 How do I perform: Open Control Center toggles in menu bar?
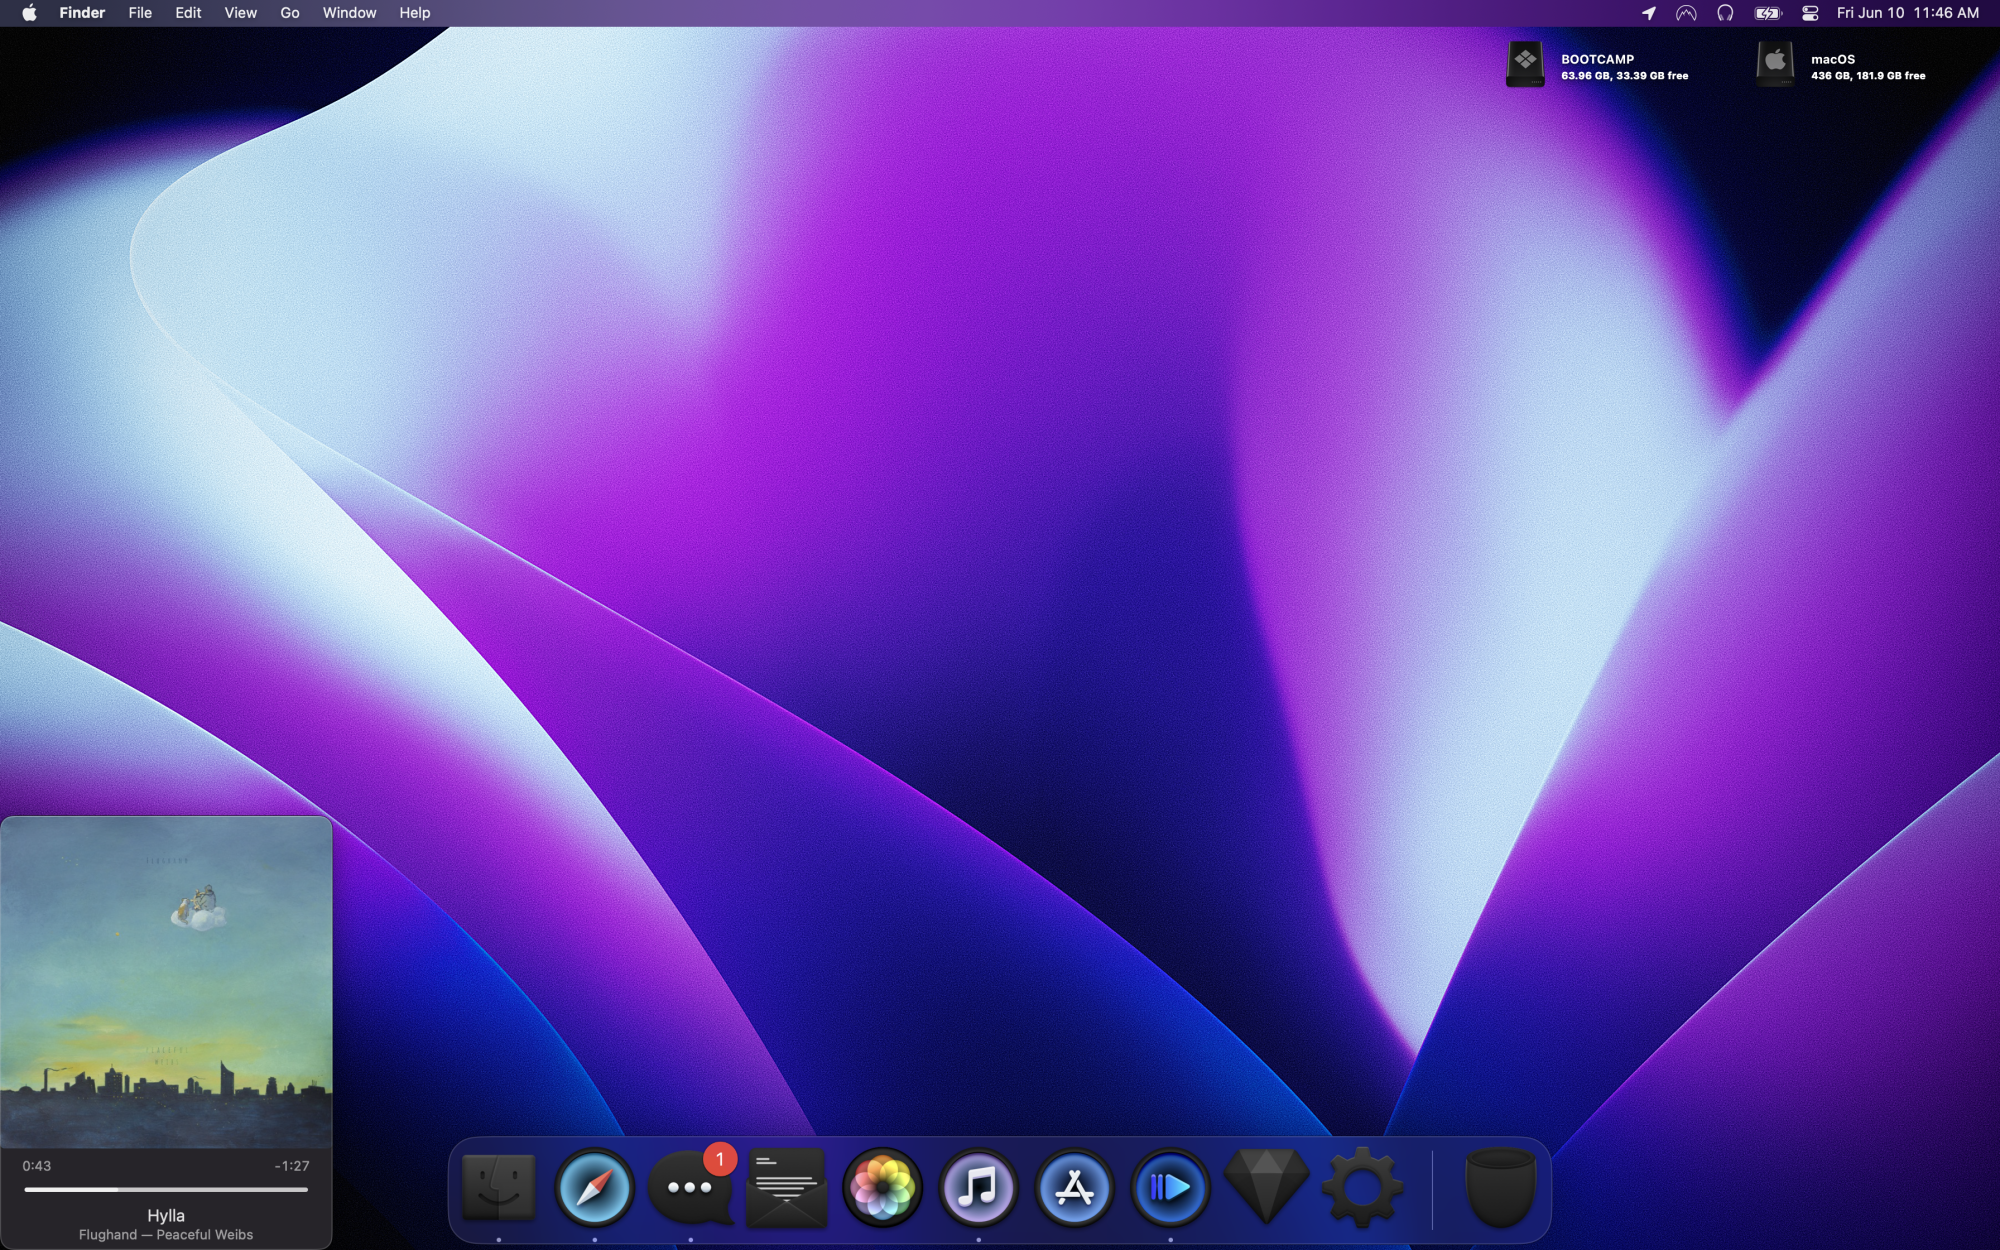coord(1810,13)
